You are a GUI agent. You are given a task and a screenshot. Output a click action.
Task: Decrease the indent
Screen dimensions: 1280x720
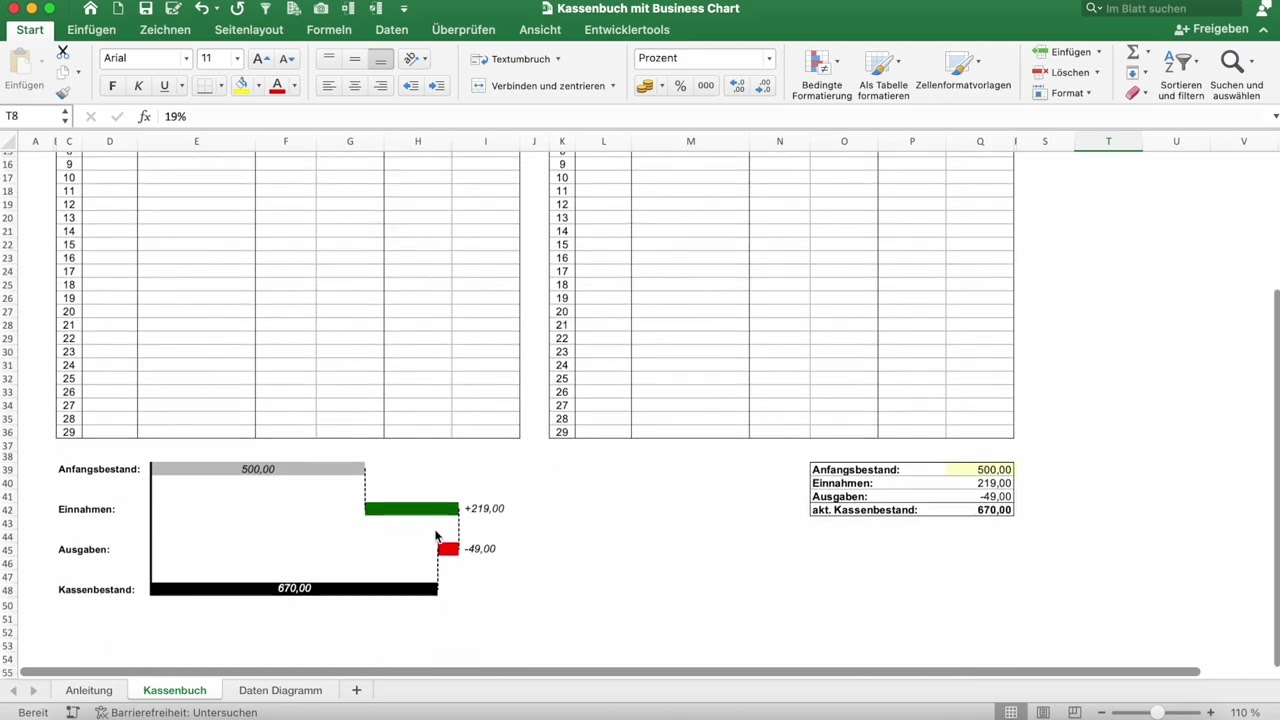tap(410, 86)
